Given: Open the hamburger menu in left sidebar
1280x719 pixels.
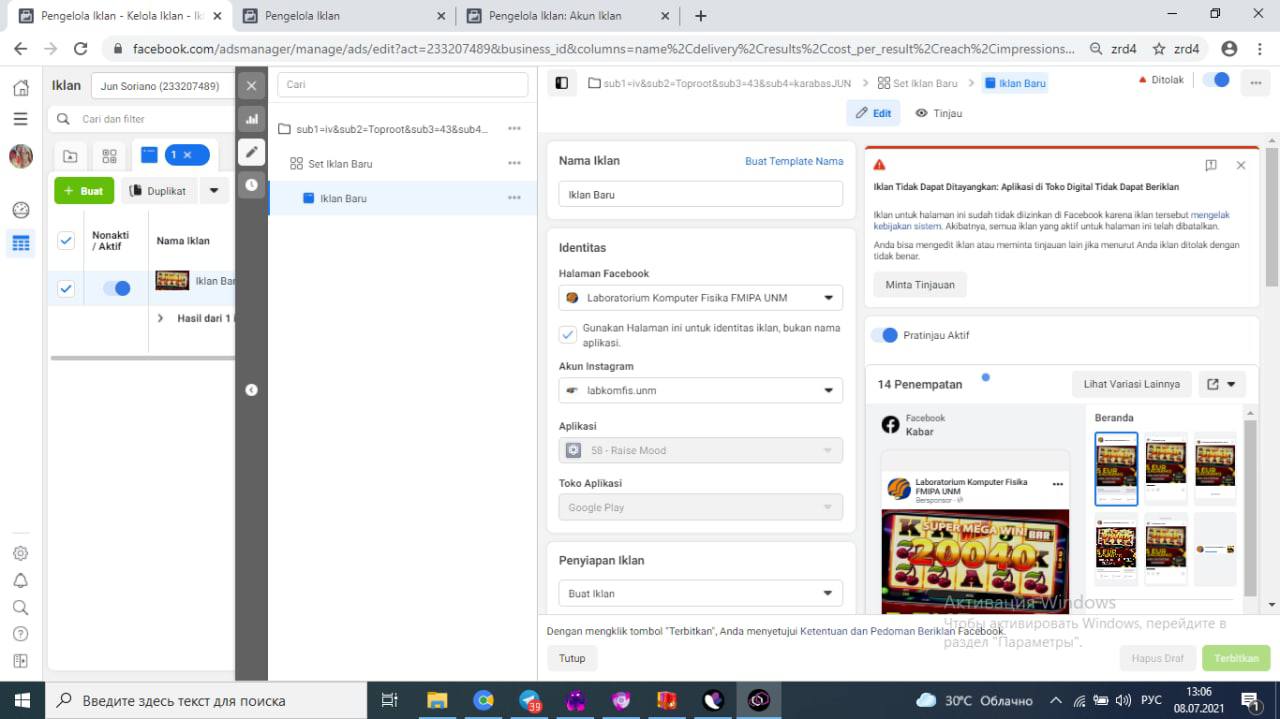Looking at the screenshot, I should pyautogui.click(x=20, y=119).
